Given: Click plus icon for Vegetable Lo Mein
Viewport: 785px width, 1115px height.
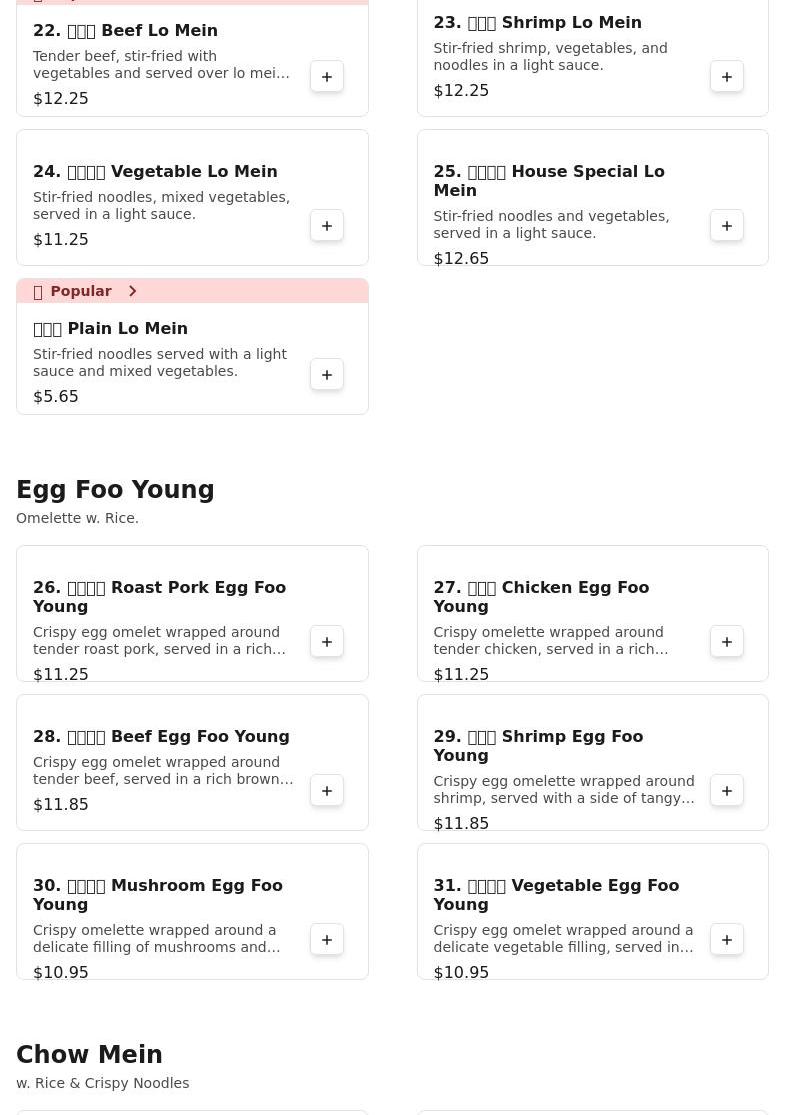Looking at the screenshot, I should (x=327, y=226).
